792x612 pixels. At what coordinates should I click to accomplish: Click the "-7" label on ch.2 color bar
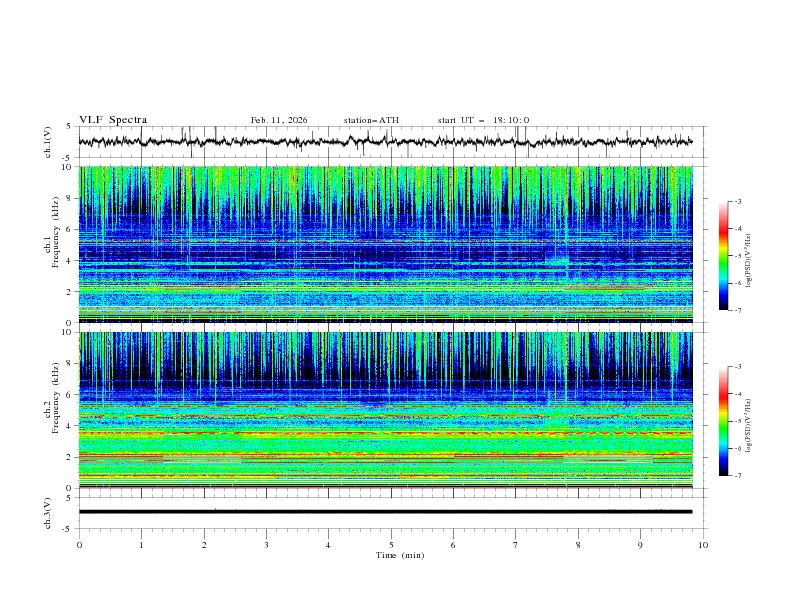point(738,476)
